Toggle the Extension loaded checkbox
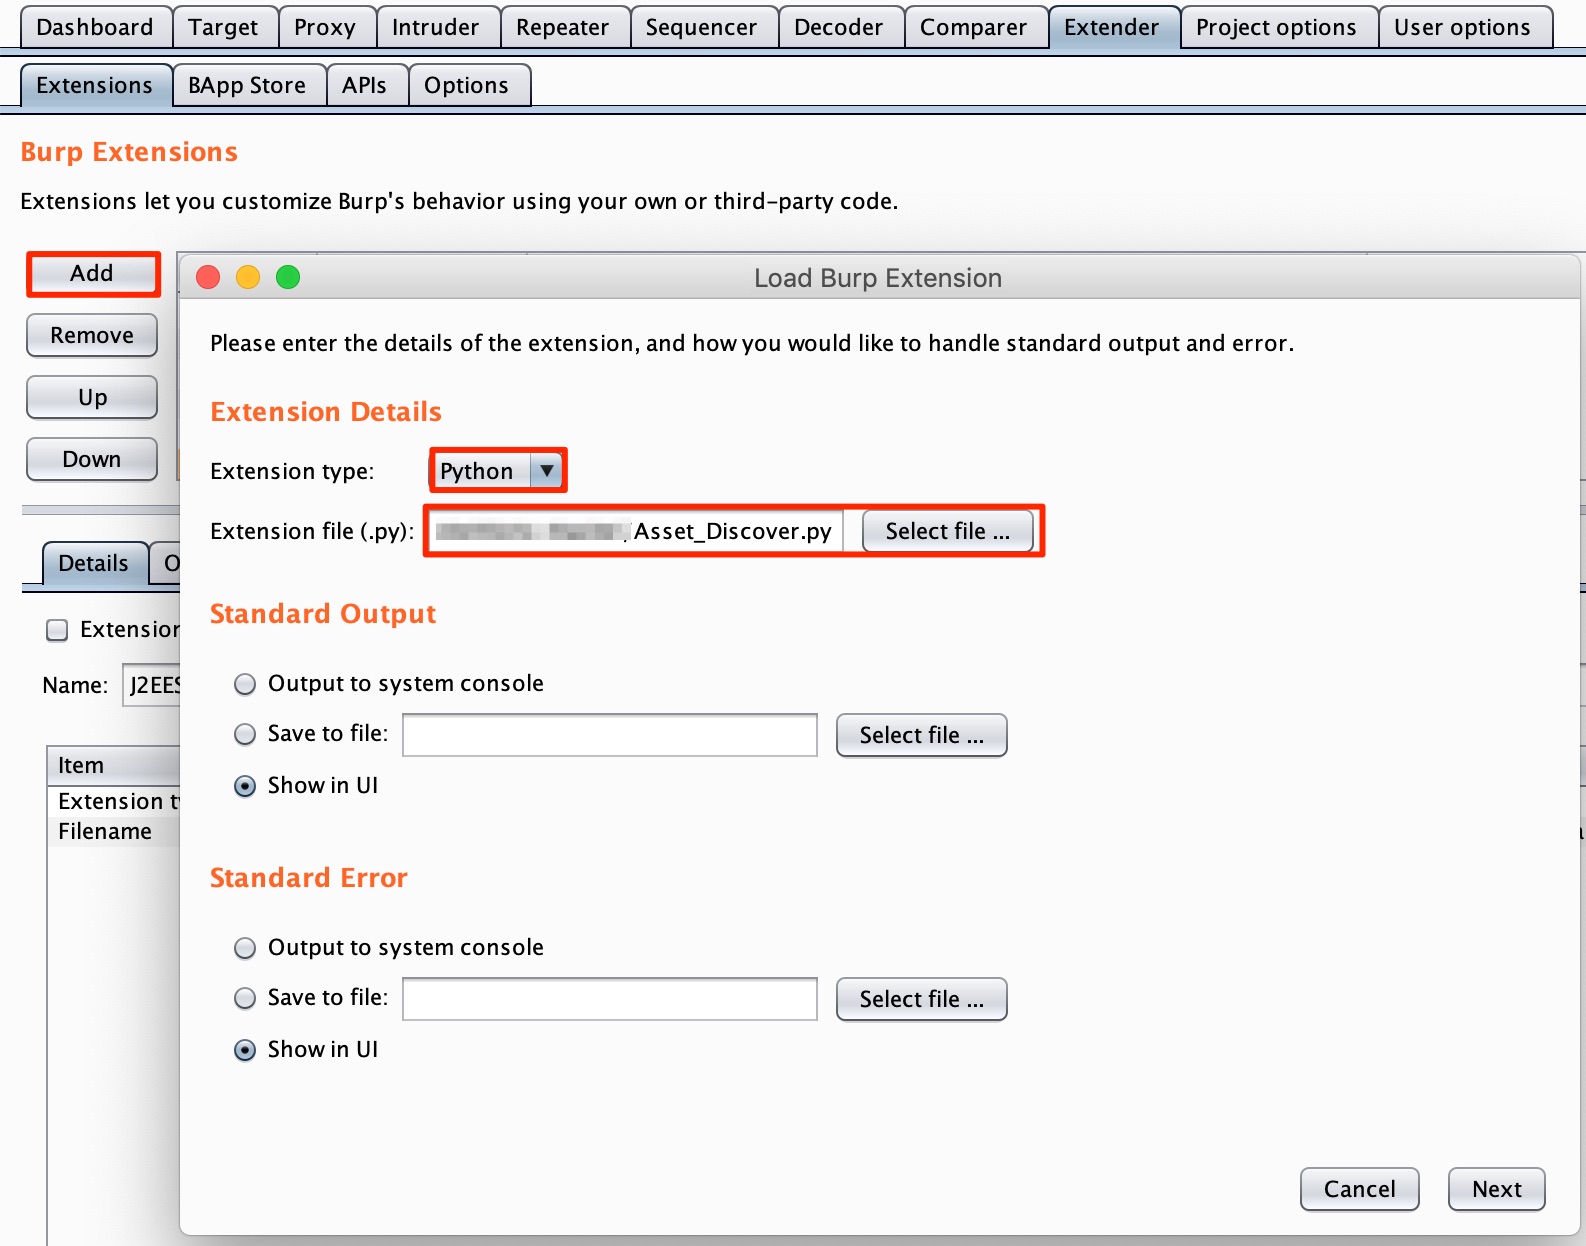 pyautogui.click(x=57, y=630)
